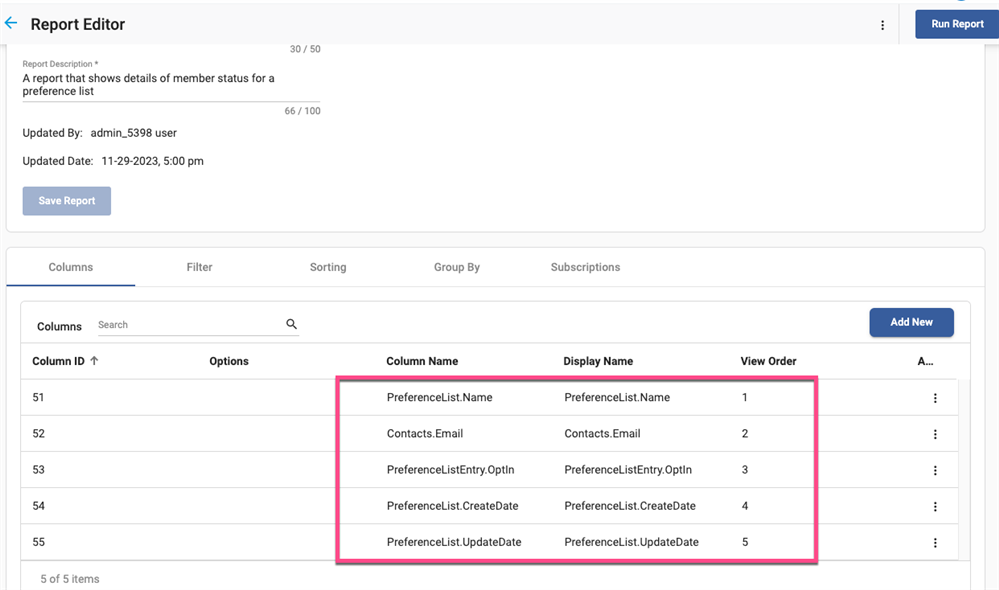Open the actions menu for column 55
The image size is (999, 590).
935,542
